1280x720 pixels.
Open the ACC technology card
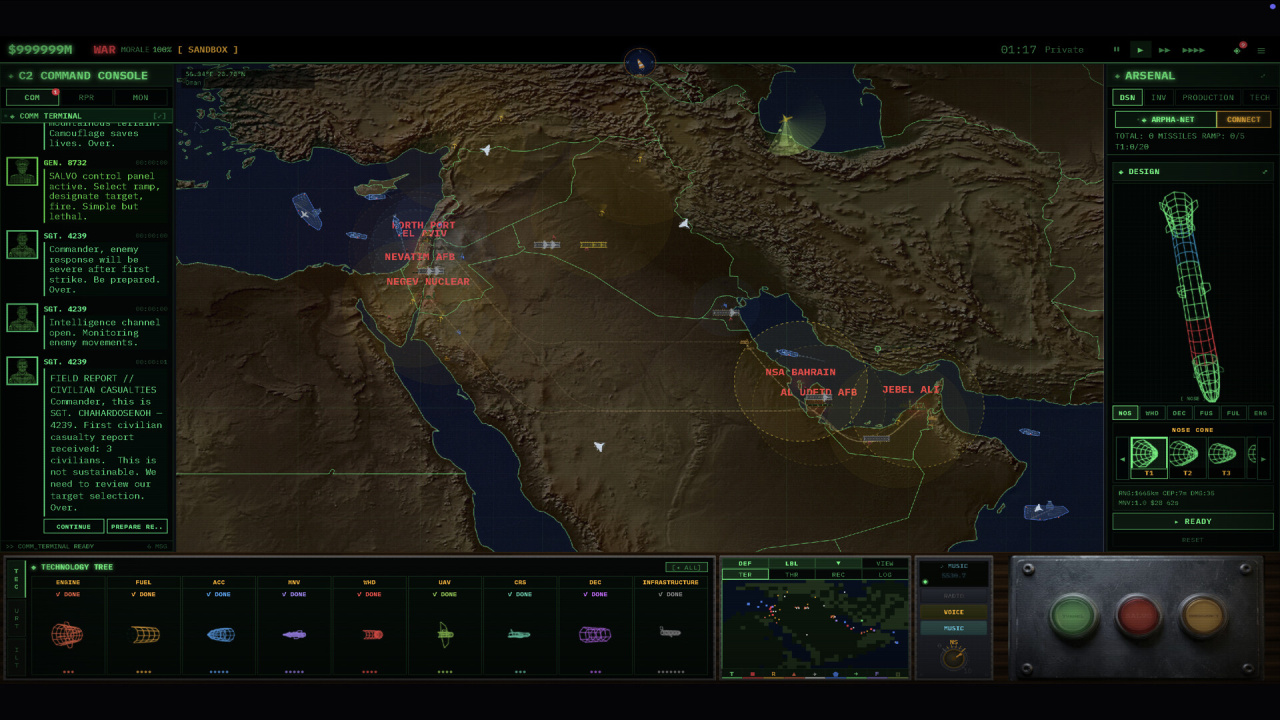pyautogui.click(x=219, y=626)
